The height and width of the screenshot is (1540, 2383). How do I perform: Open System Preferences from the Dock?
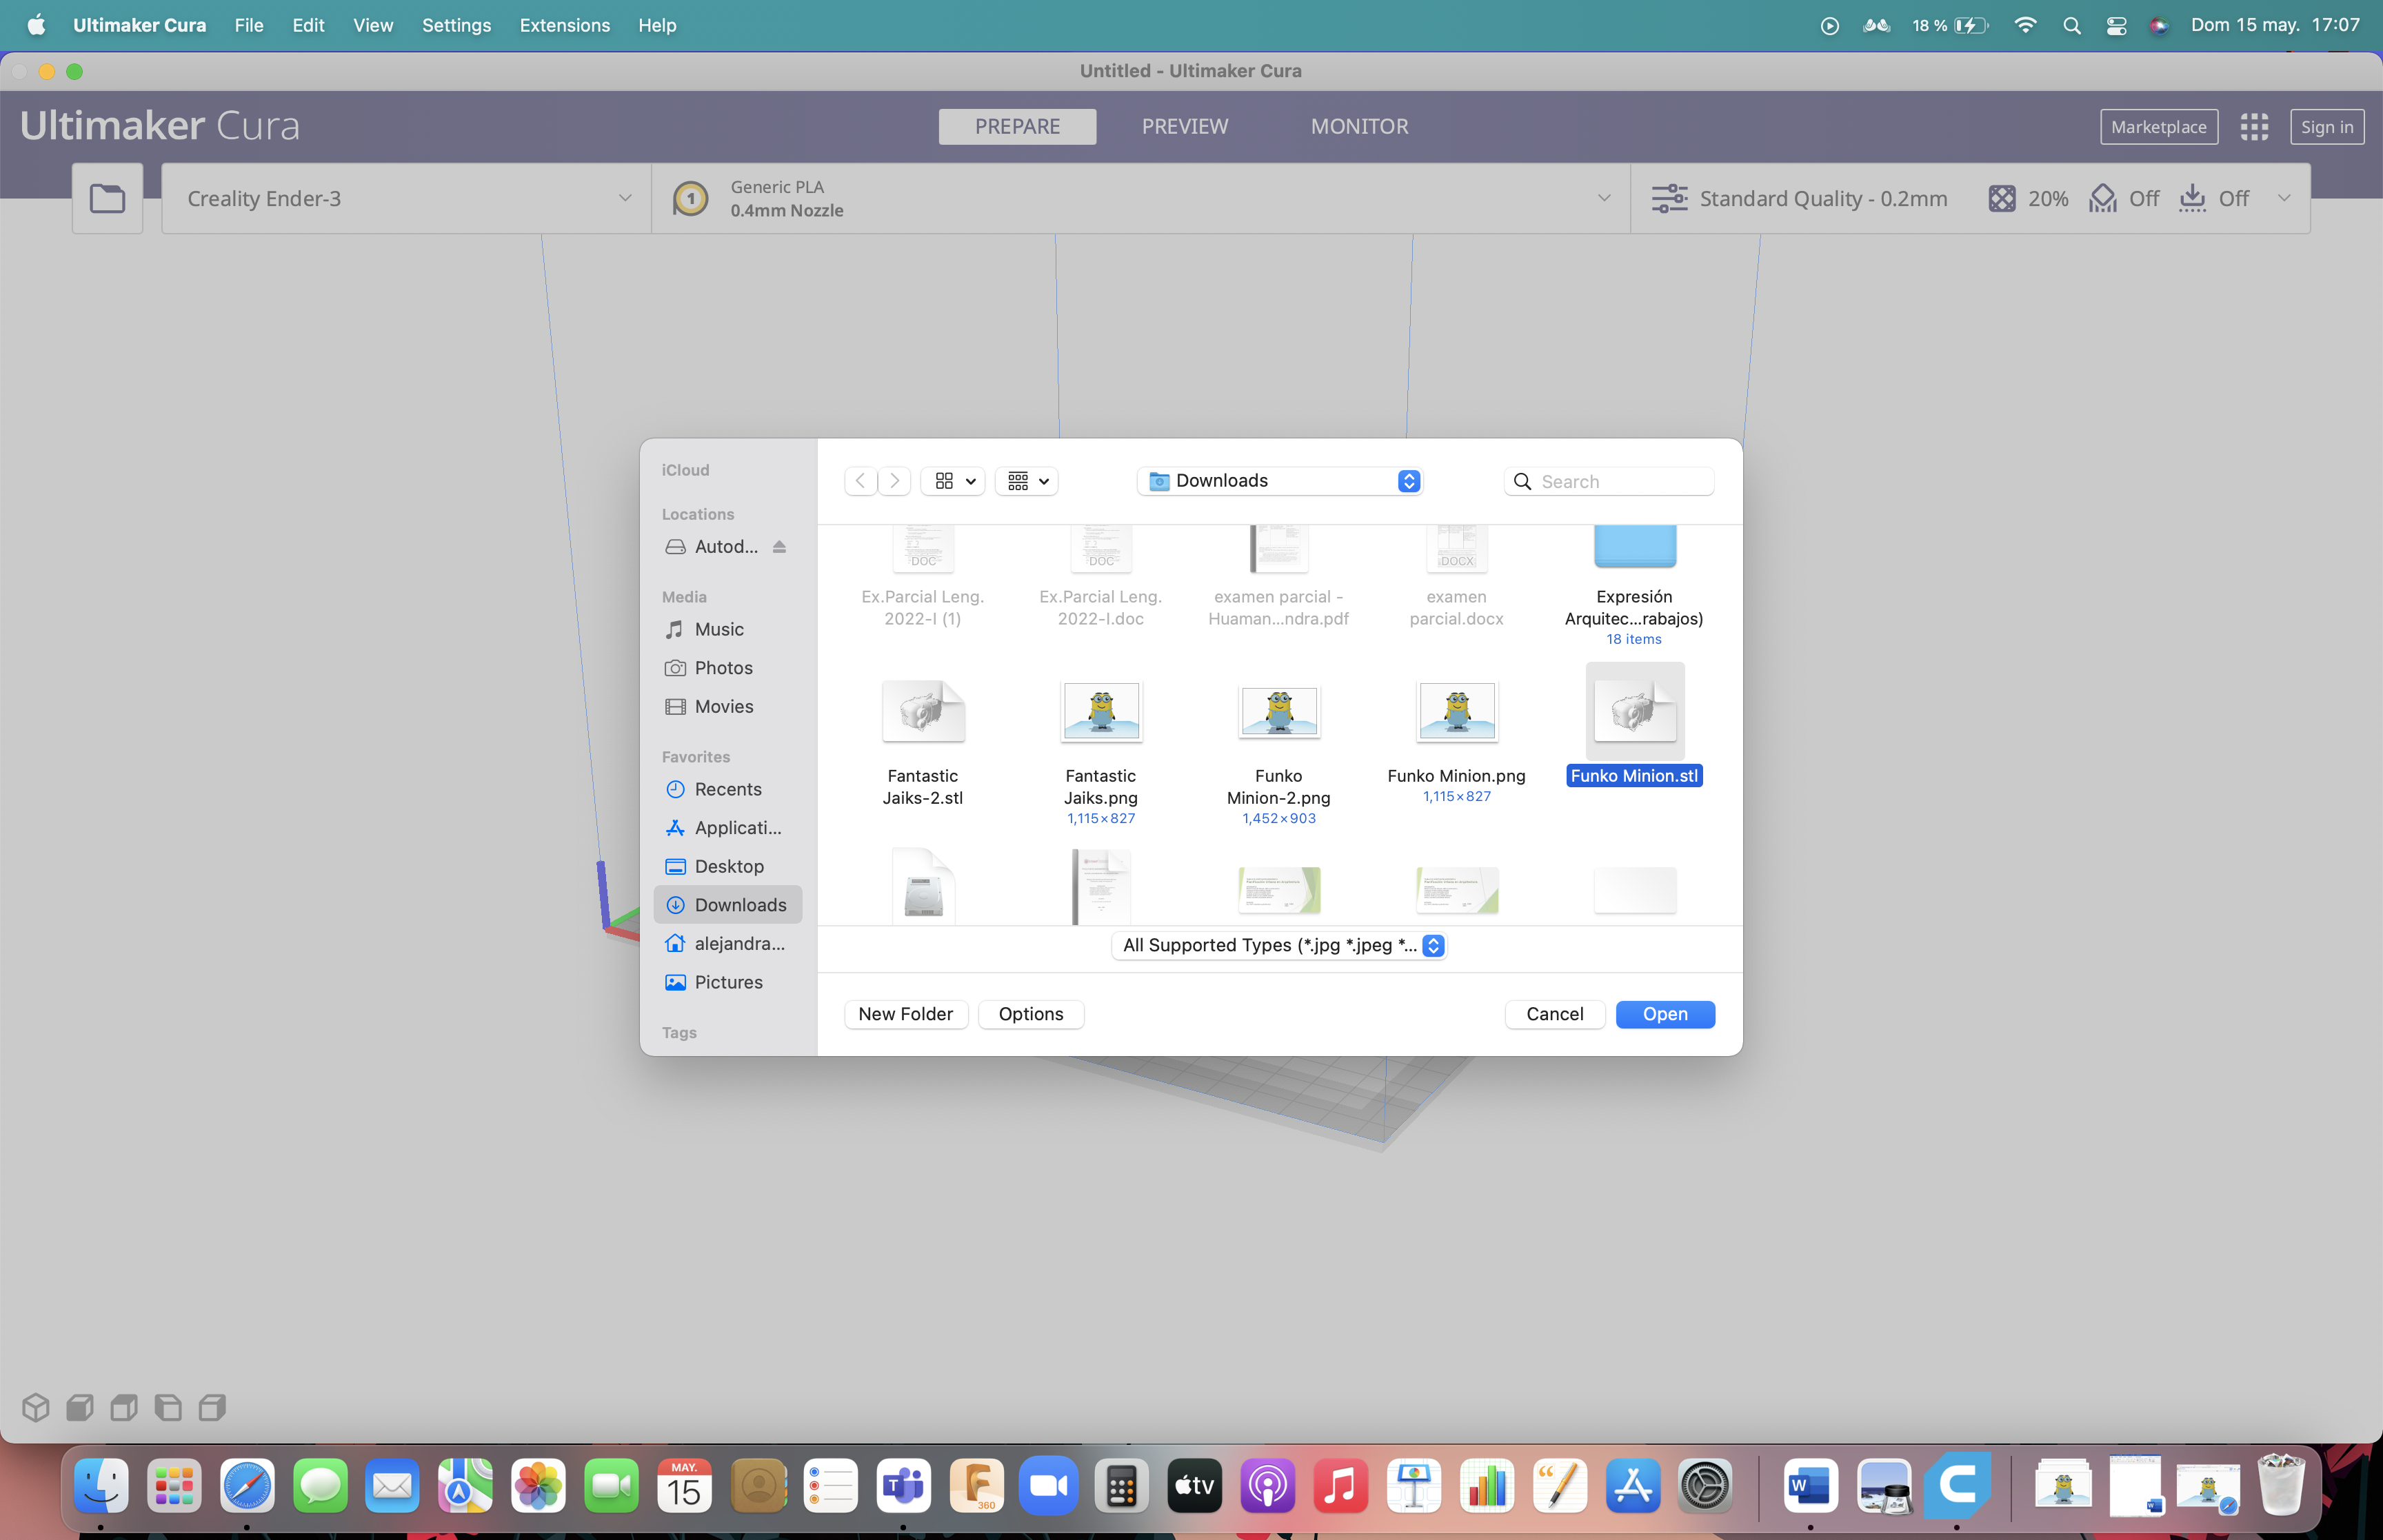point(1705,1486)
